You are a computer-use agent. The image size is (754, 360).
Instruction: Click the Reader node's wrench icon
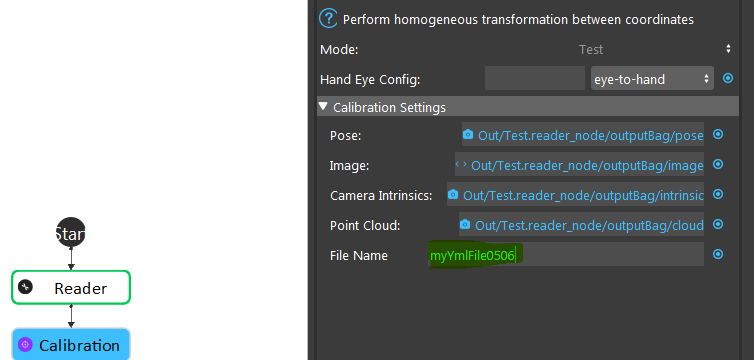25,287
